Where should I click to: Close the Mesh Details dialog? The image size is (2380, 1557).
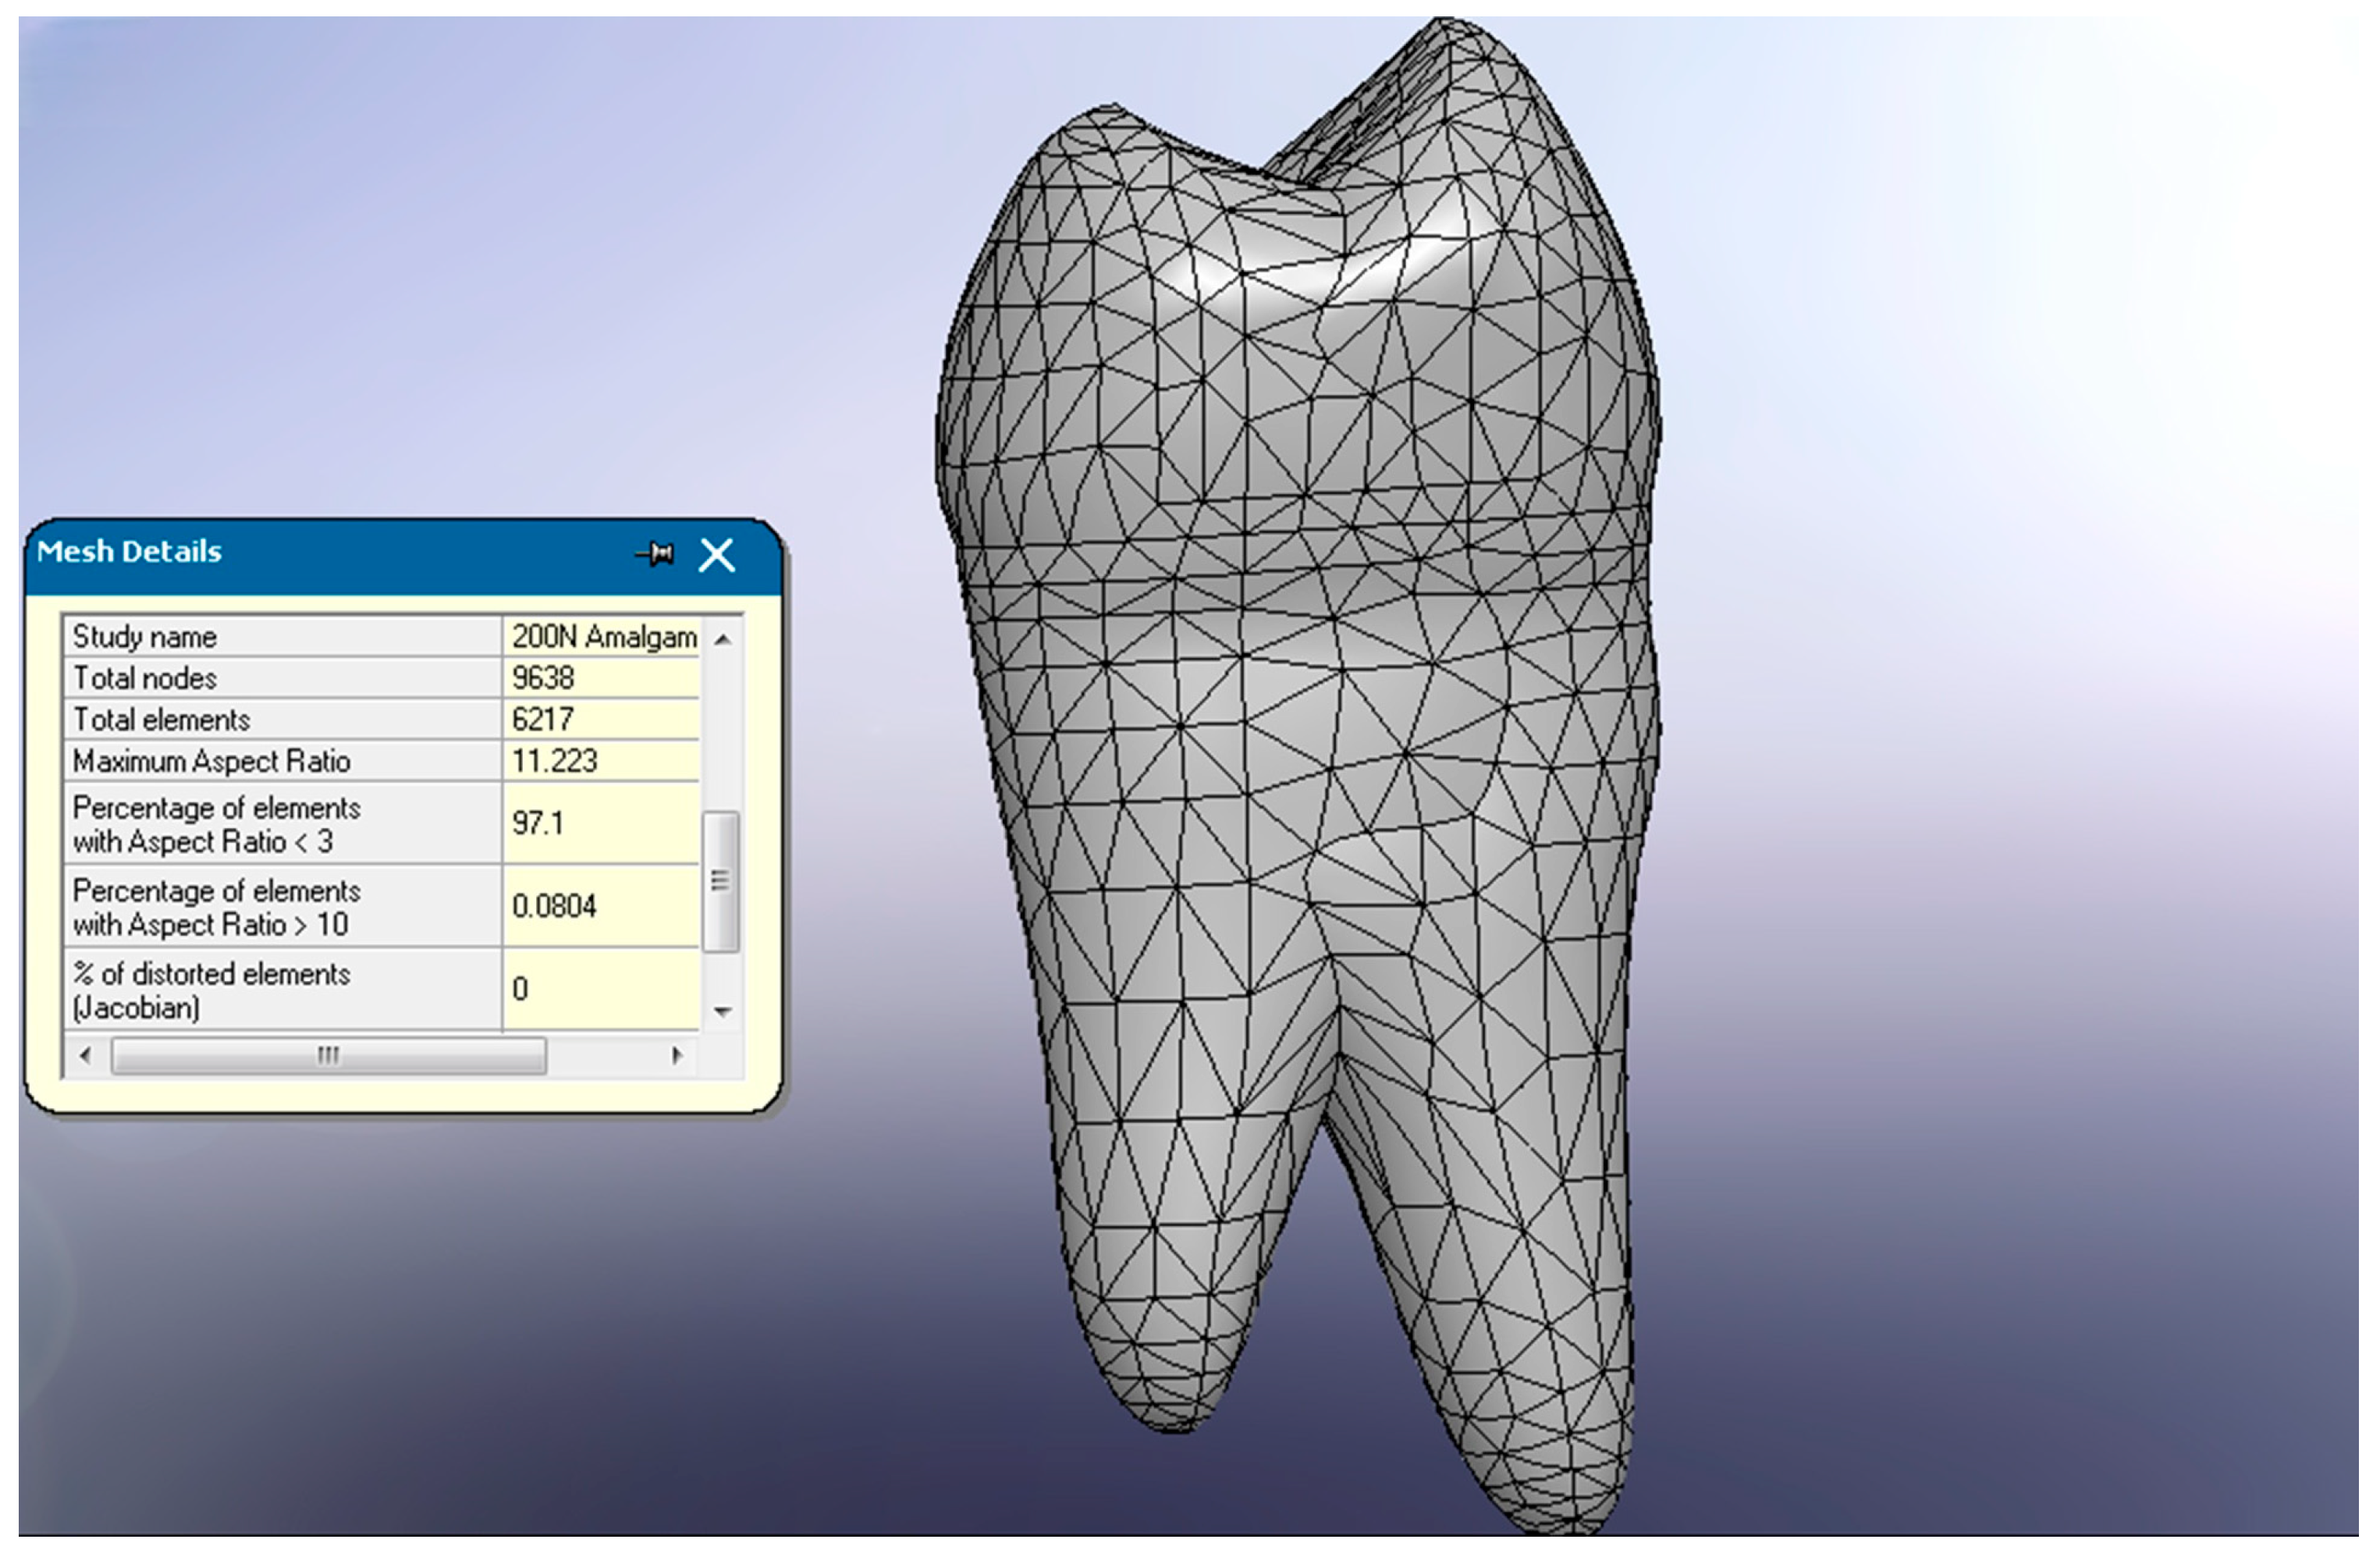coord(716,554)
